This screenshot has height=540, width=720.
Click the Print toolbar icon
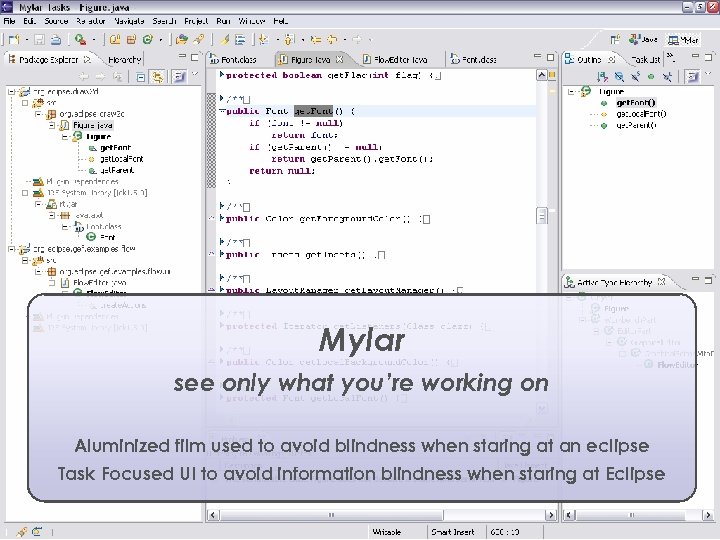tap(56, 40)
